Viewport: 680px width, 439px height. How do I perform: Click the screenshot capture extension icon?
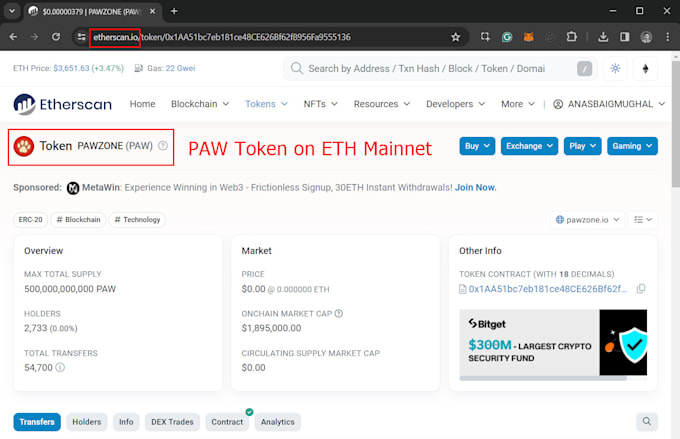pyautogui.click(x=485, y=37)
